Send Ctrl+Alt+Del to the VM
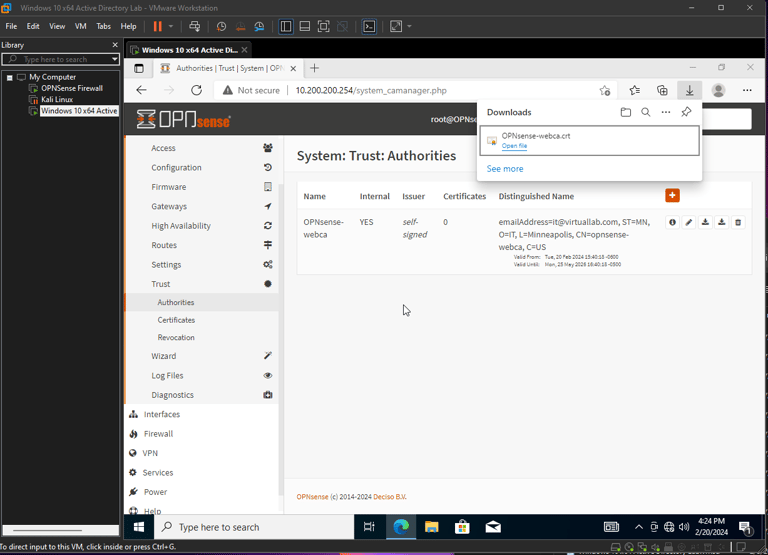768x555 pixels. click(194, 26)
